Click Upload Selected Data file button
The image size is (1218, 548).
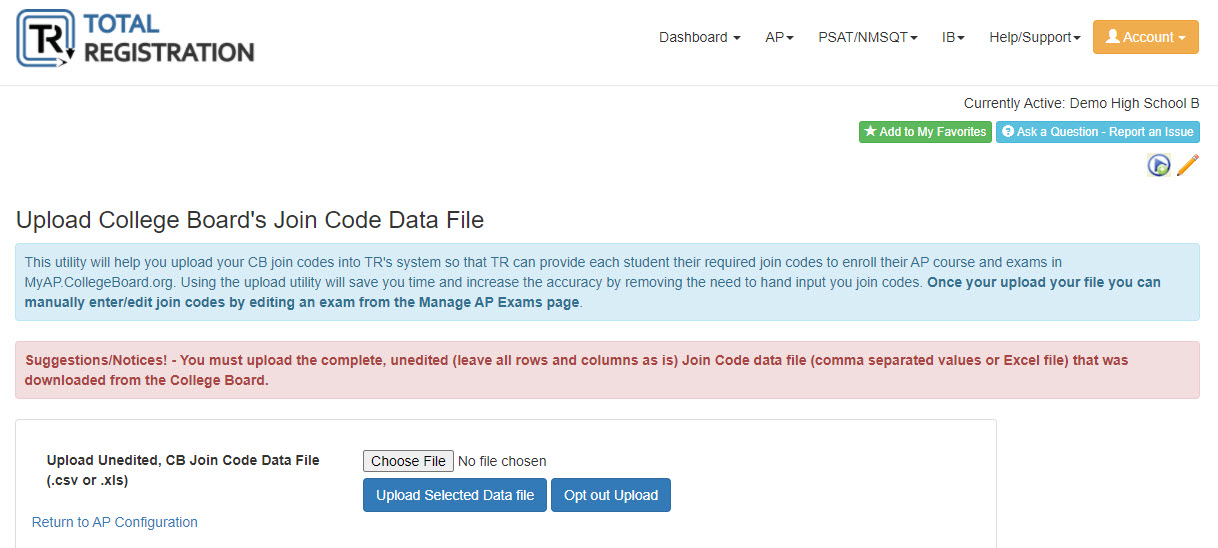pyautogui.click(x=455, y=495)
